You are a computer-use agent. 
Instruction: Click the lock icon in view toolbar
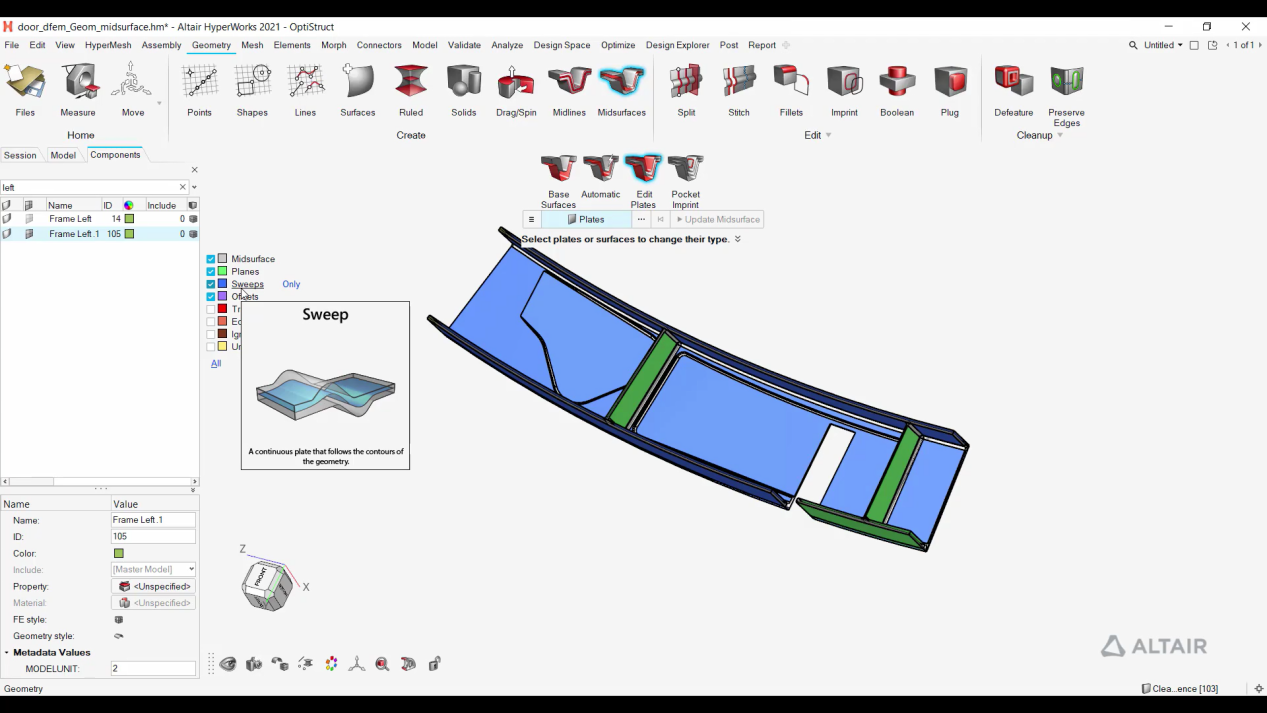pyautogui.click(x=434, y=664)
